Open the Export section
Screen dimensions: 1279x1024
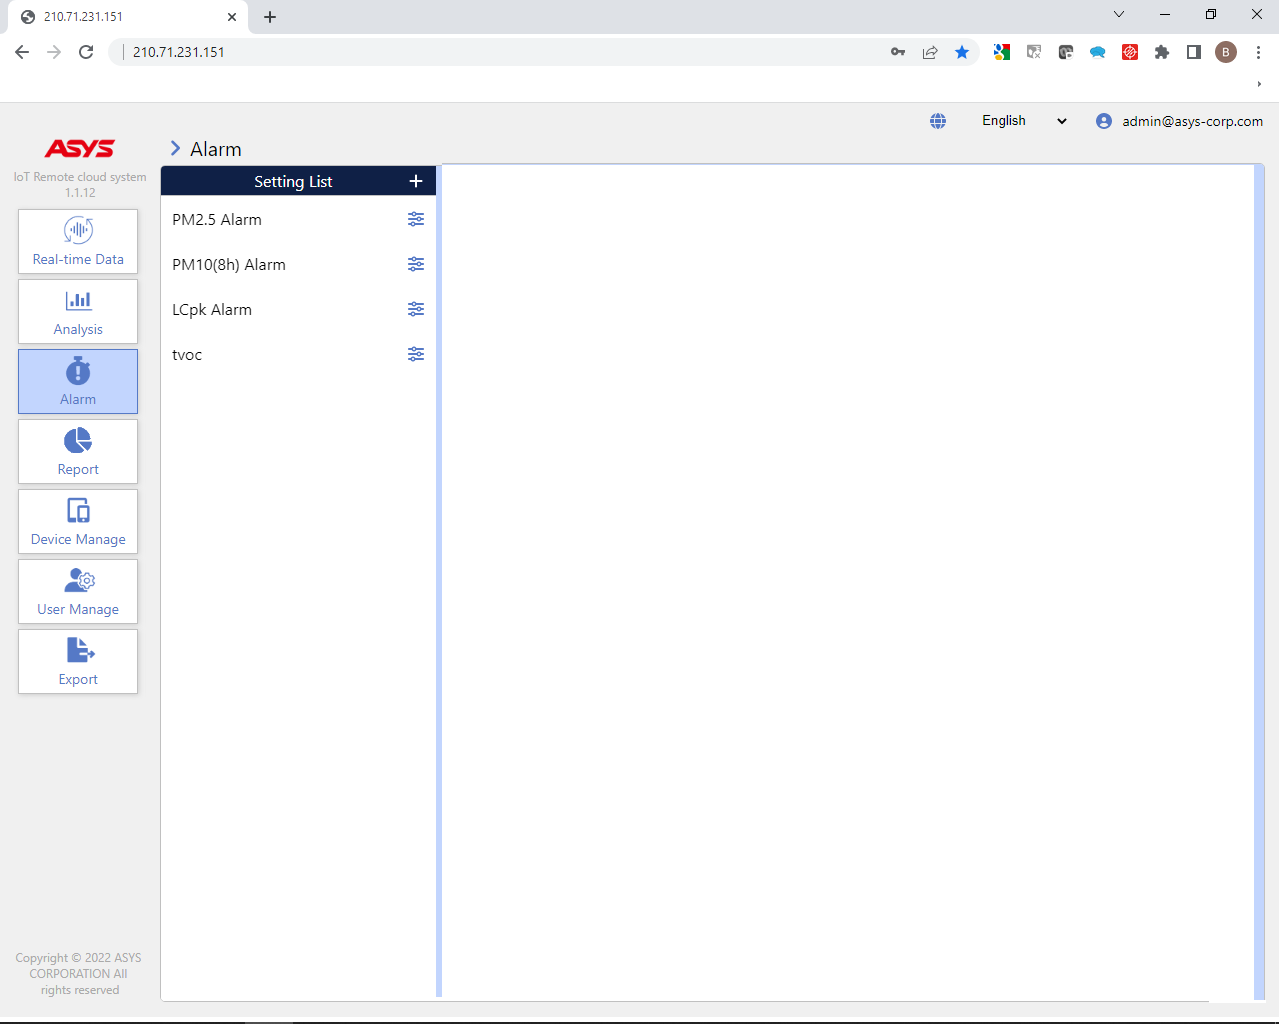78,661
